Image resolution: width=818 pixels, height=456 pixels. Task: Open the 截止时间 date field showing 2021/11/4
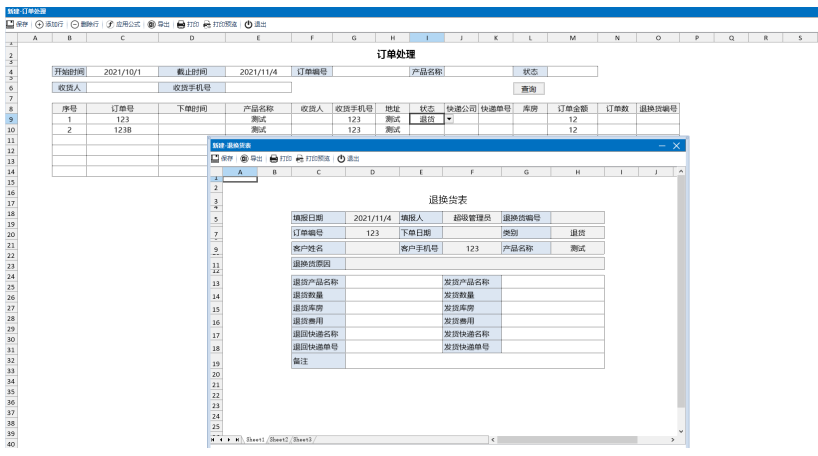click(x=258, y=72)
